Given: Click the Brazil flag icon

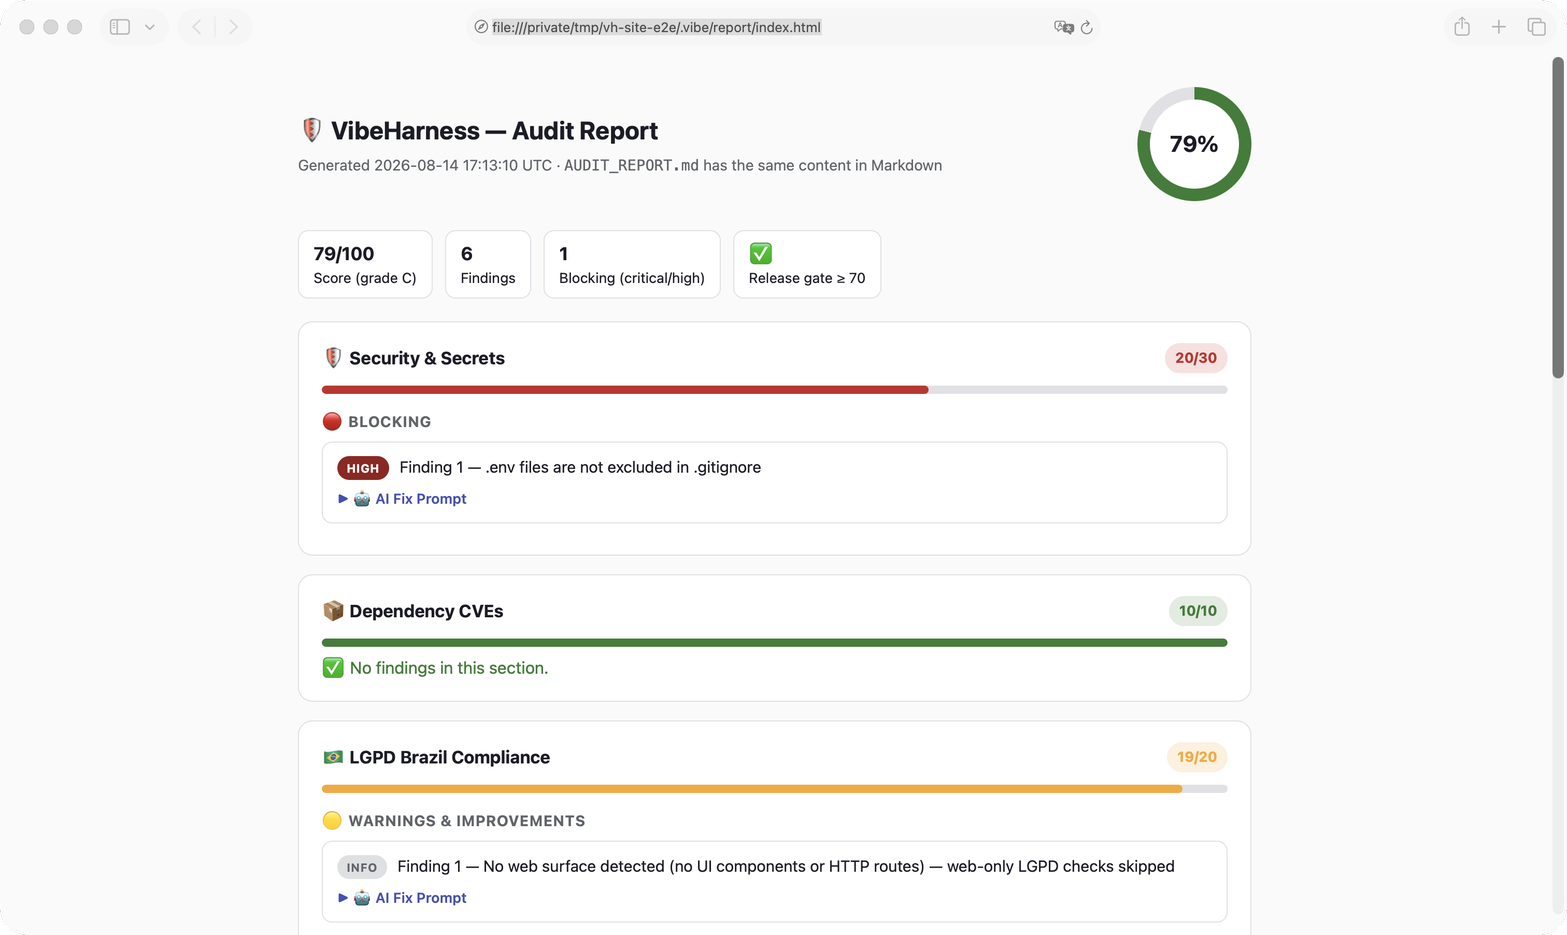Looking at the screenshot, I should click(x=333, y=757).
